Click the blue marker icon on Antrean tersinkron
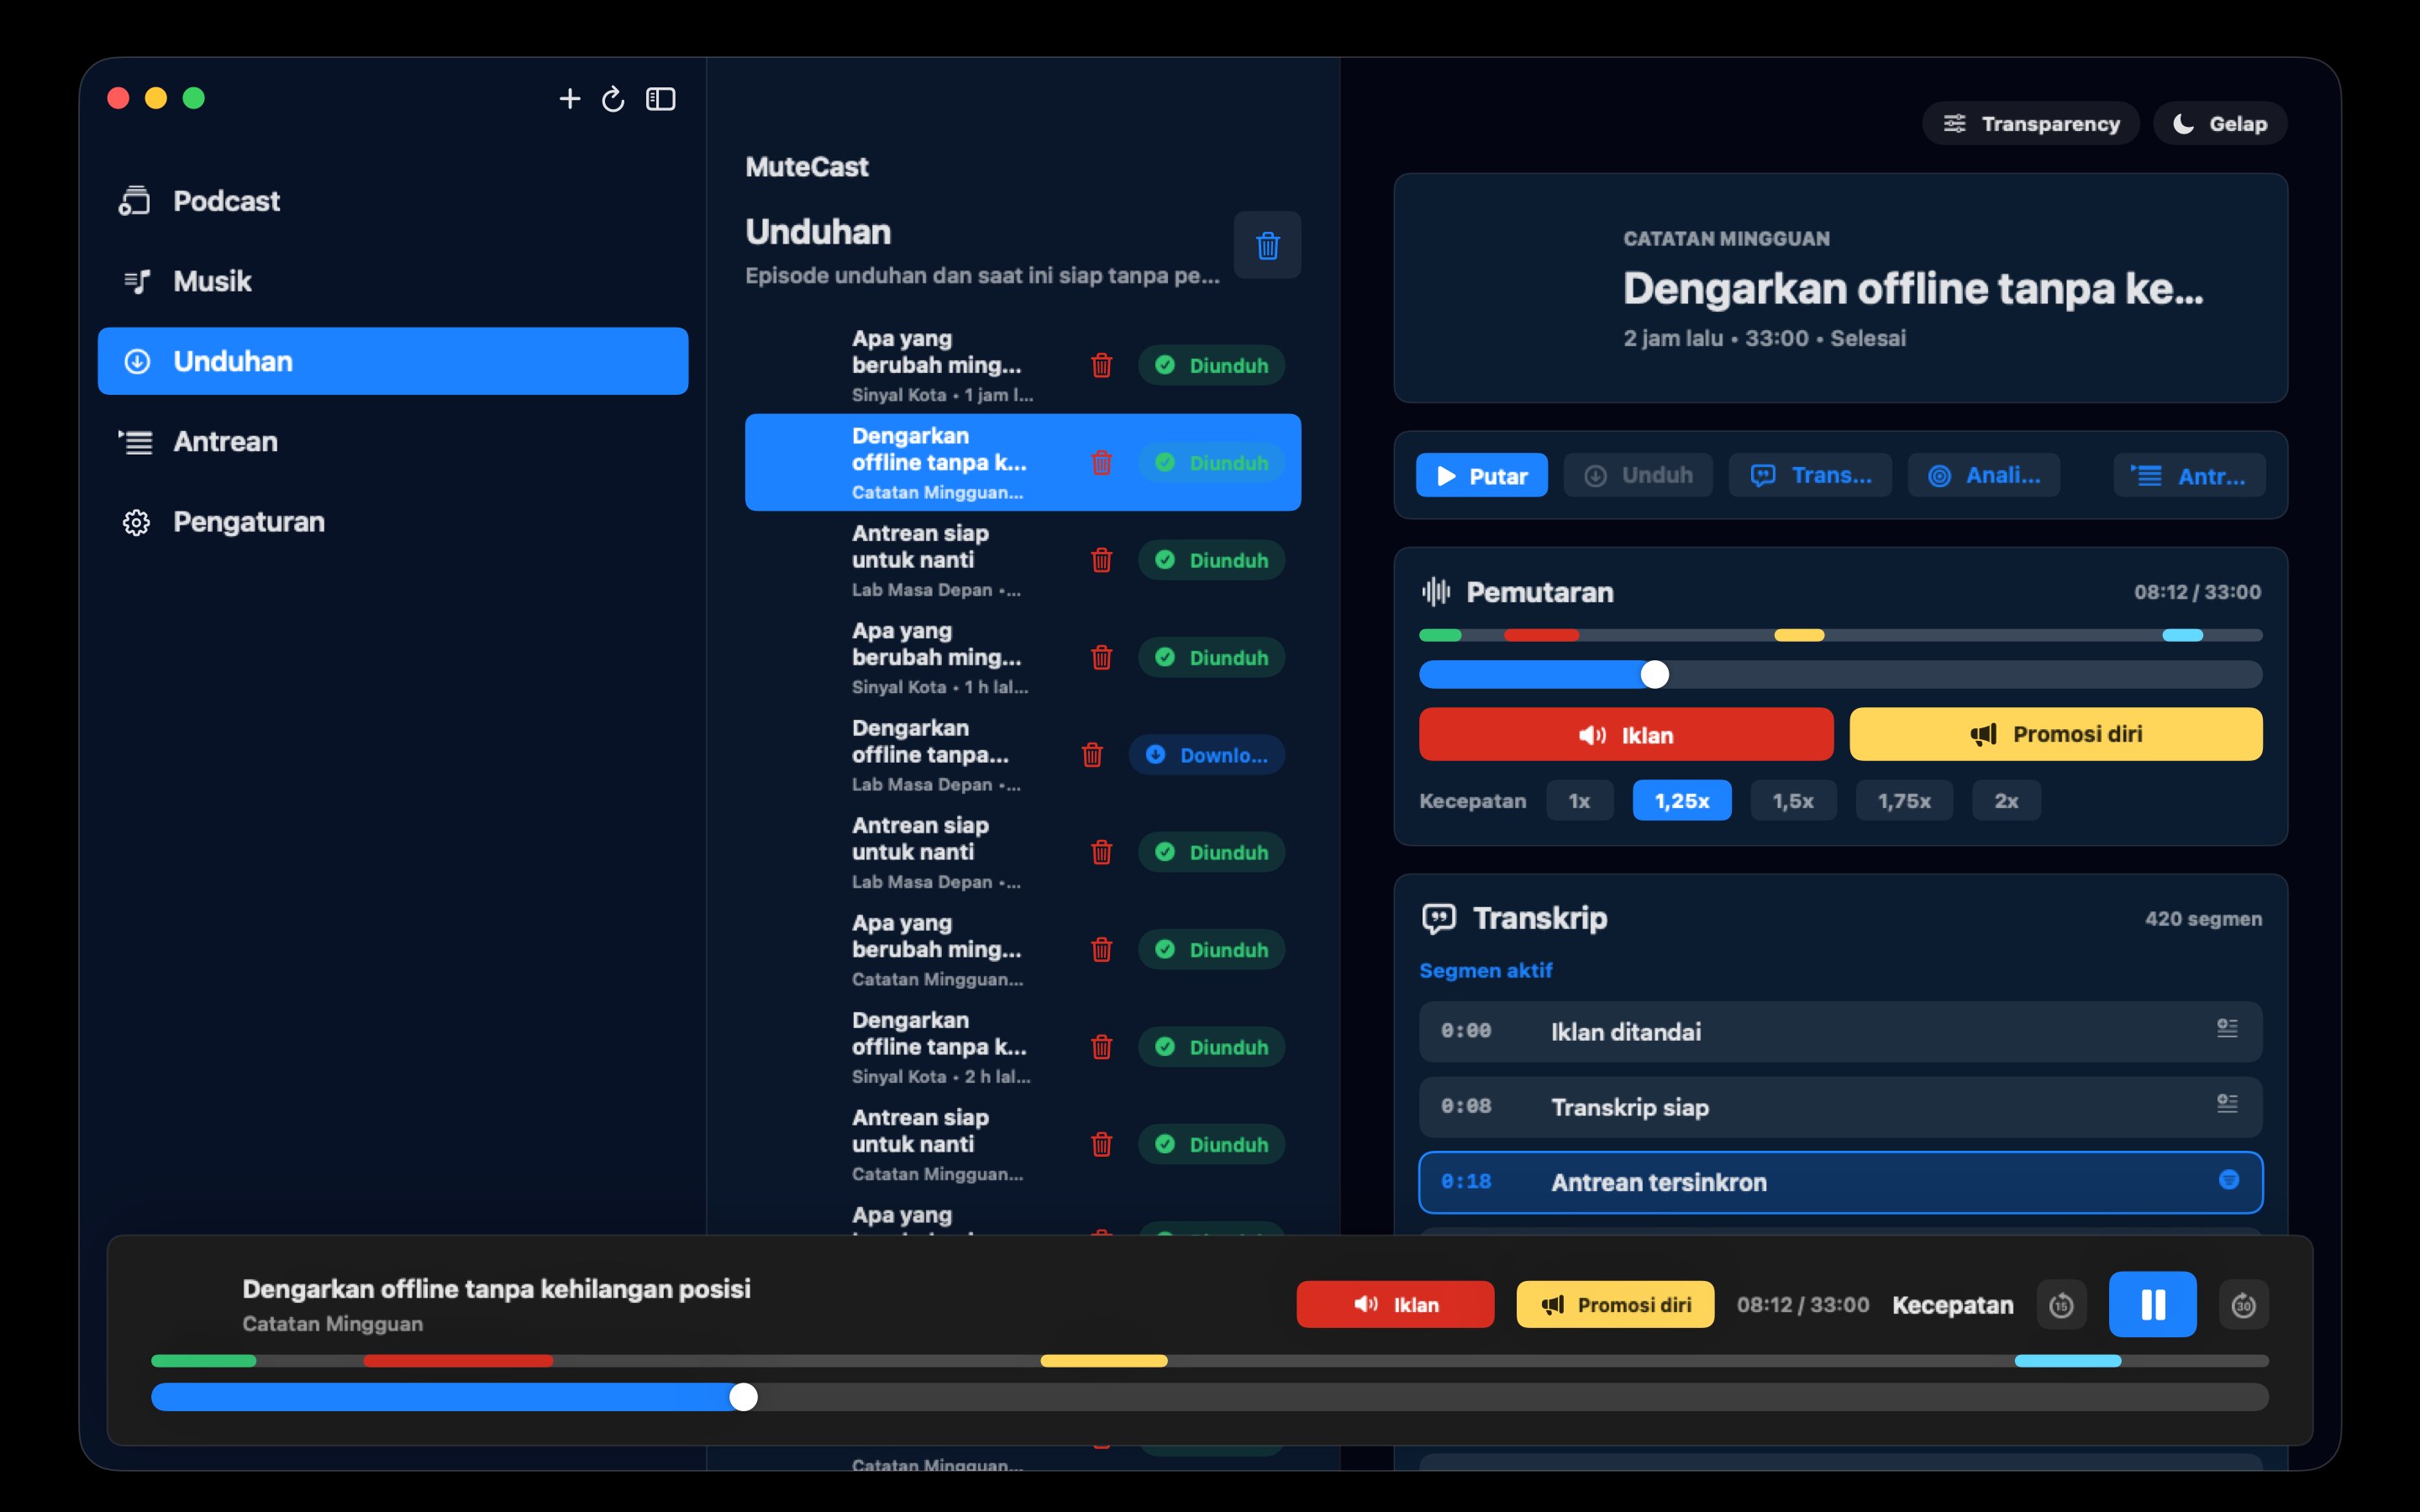The width and height of the screenshot is (2420, 1512). [x=2228, y=1180]
